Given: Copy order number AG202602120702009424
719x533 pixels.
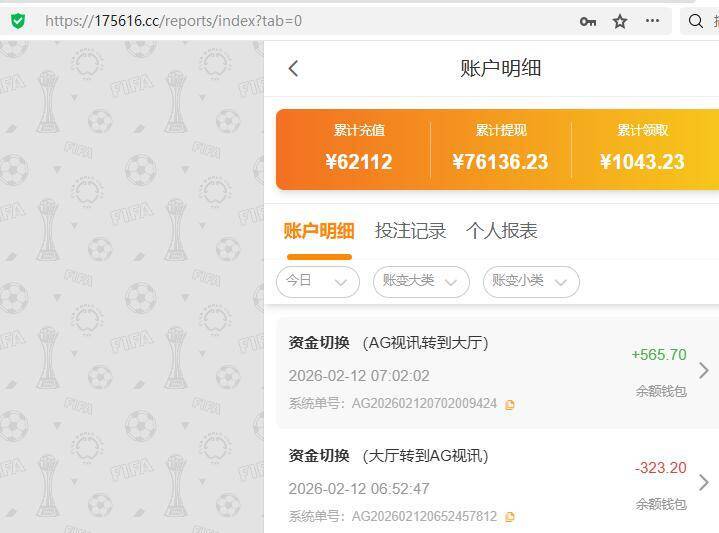Looking at the screenshot, I should (510, 405).
